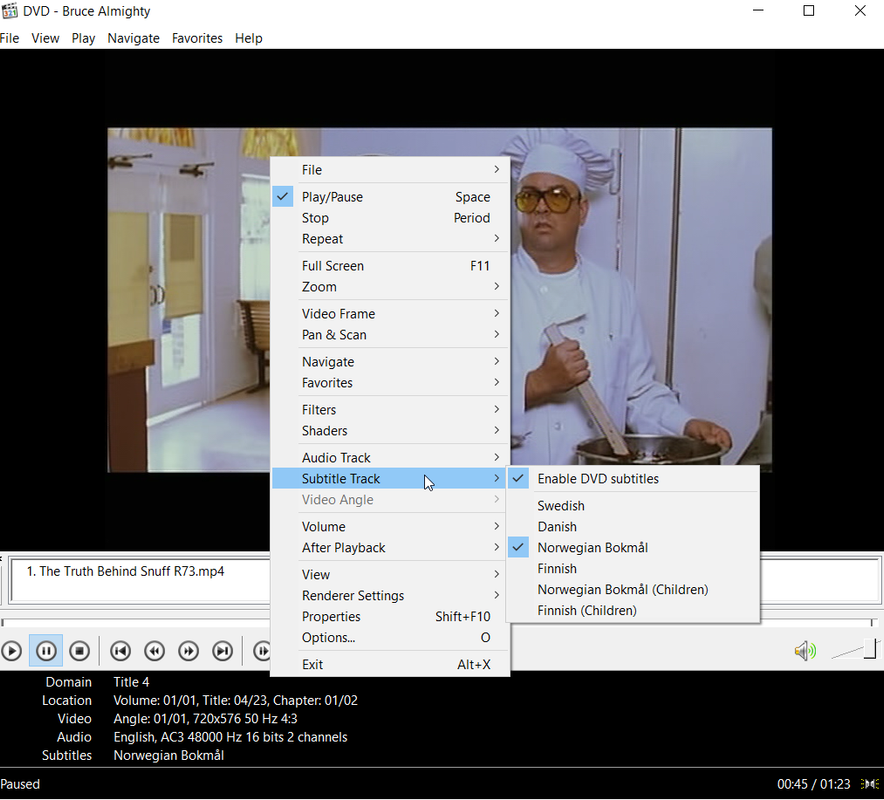Open the View submenu in context menu
Screen dimensions: 884x800
click(390, 574)
